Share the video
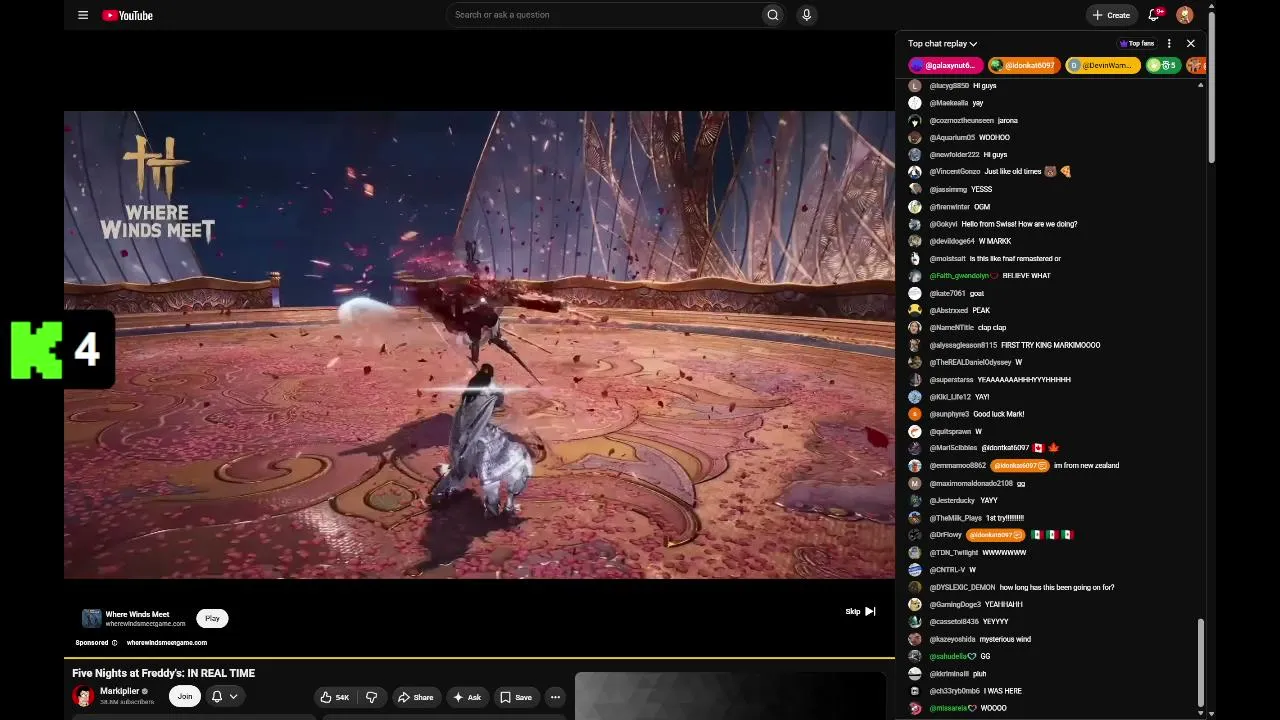The image size is (1280, 720). coord(415,697)
